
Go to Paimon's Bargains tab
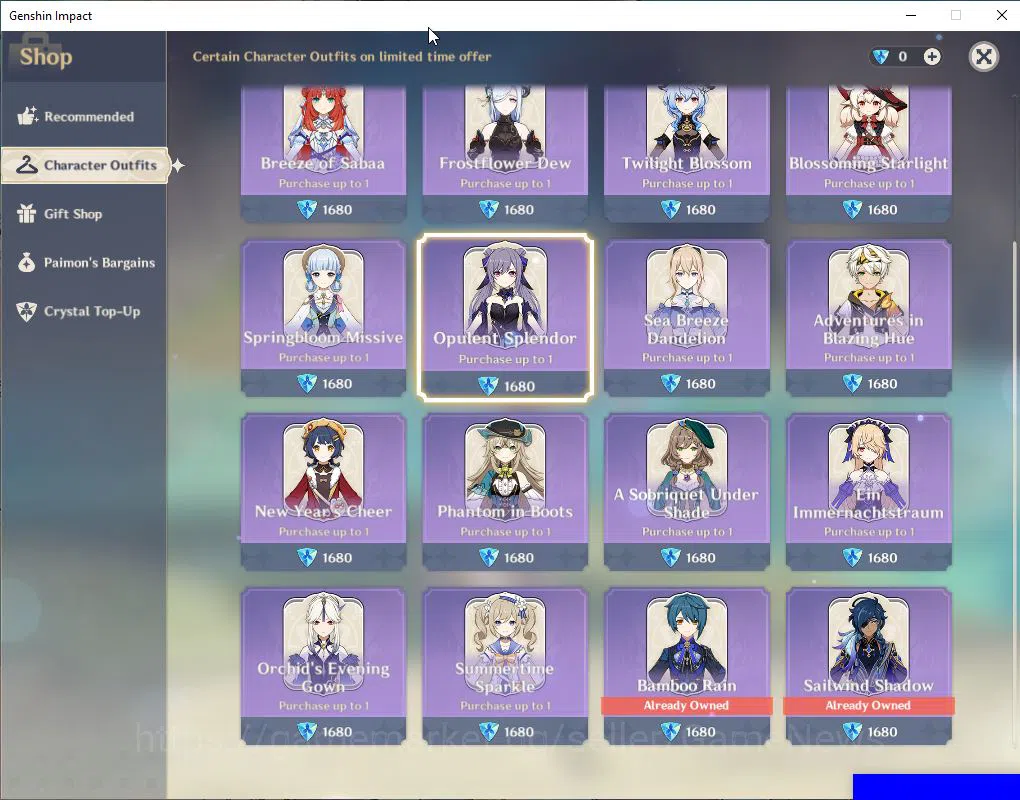(83, 263)
